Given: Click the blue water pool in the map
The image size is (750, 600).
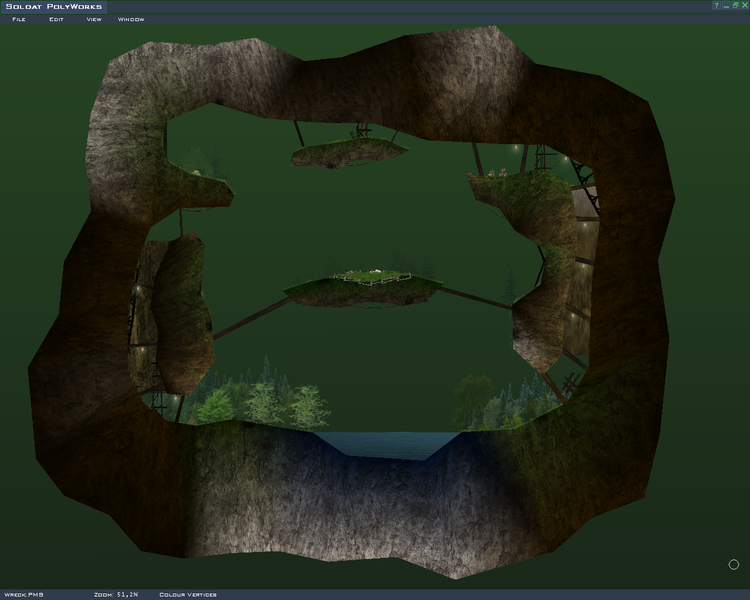Looking at the screenshot, I should pos(385,443).
